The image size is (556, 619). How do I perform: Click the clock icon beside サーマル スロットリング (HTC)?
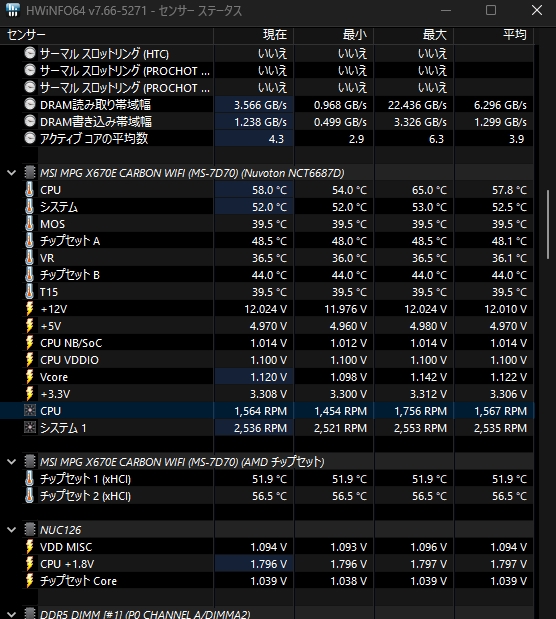pyautogui.click(x=30, y=53)
